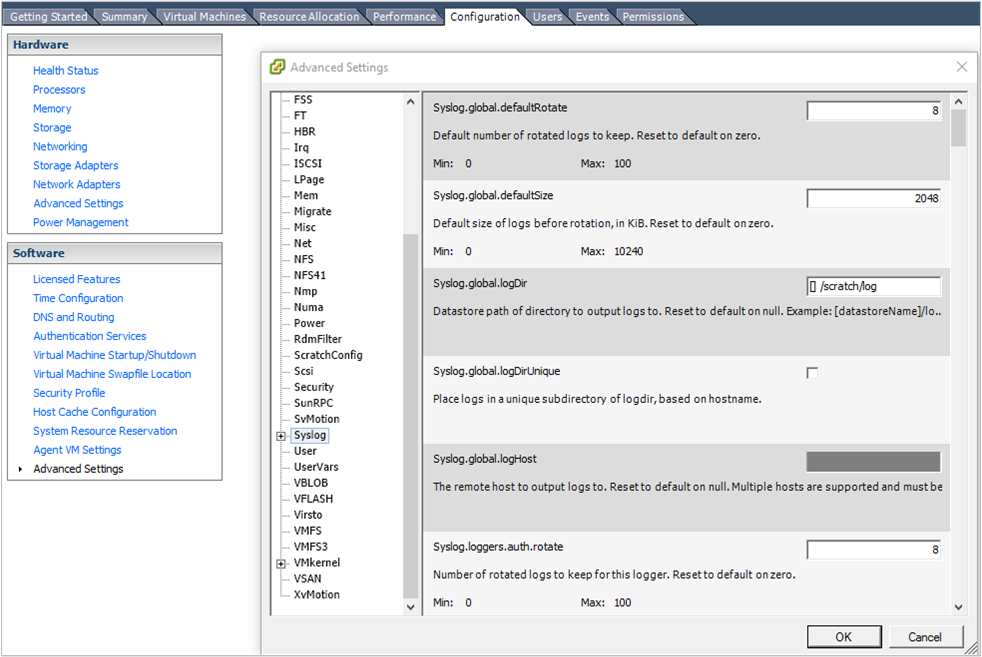The height and width of the screenshot is (657, 982).
Task: Switch to the Summary tab
Action: coord(124,15)
